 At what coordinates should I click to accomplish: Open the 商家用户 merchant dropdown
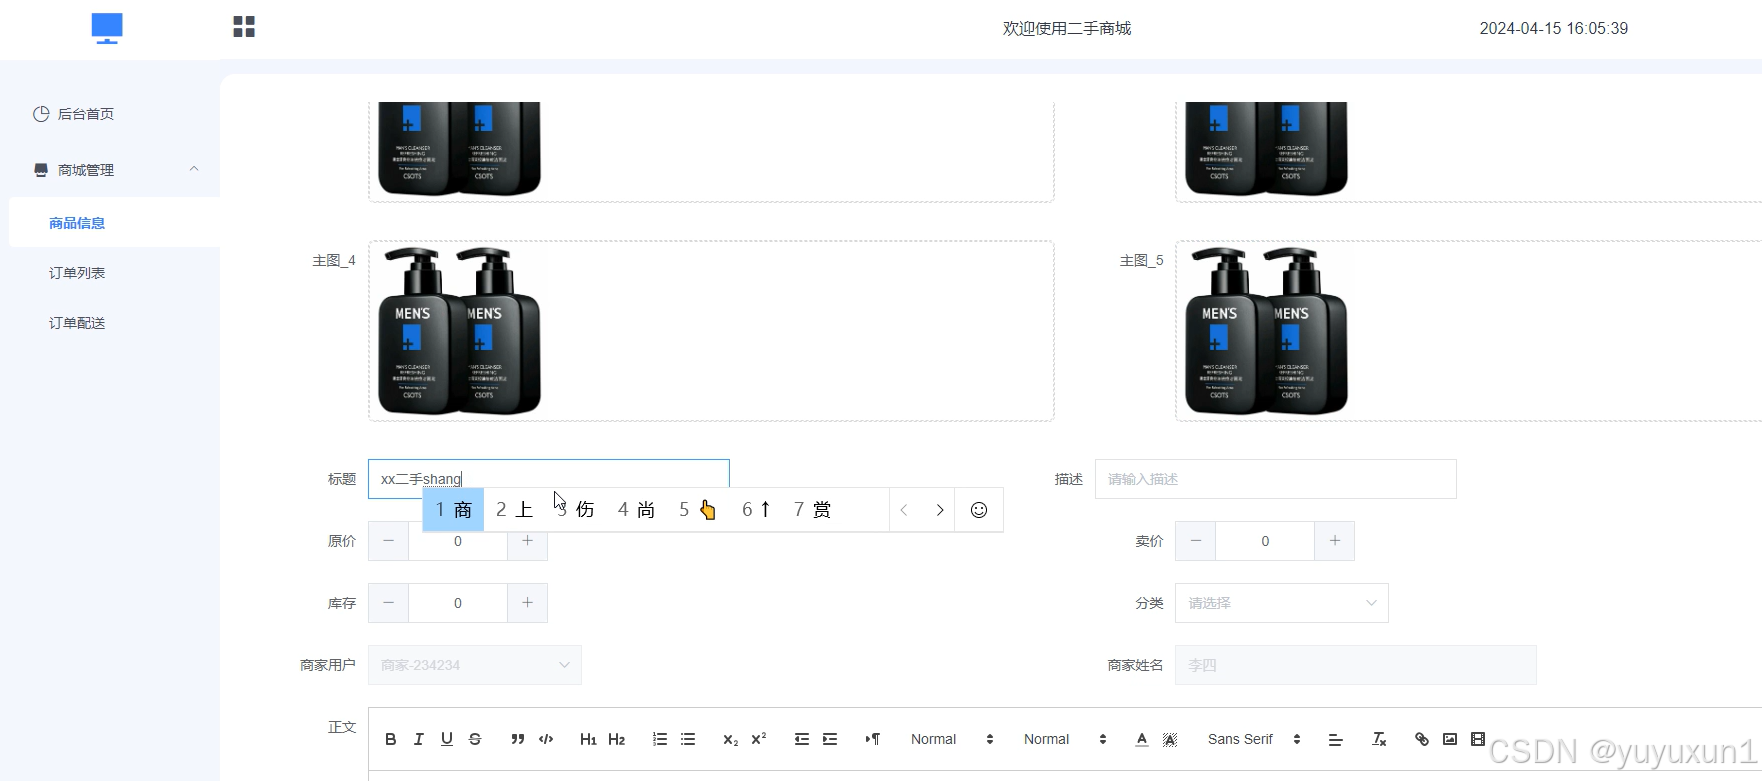coord(474,665)
